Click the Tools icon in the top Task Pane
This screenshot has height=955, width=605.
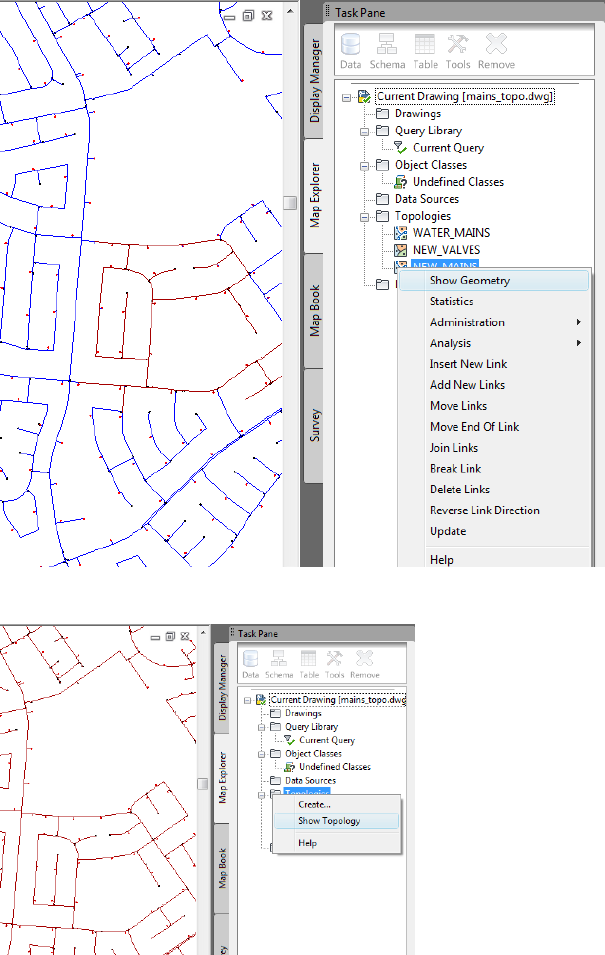458,50
